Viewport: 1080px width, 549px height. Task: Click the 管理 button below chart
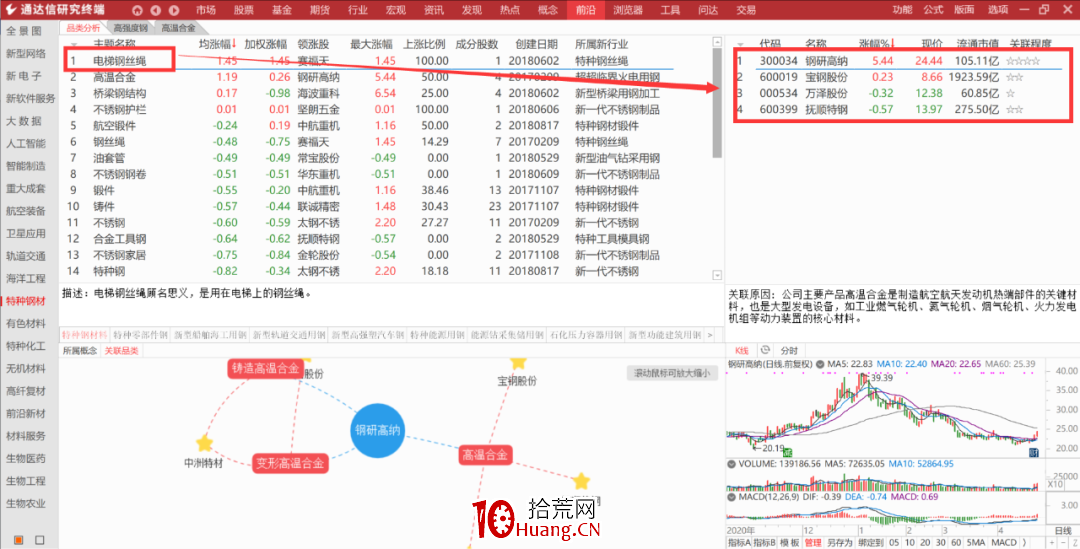pos(813,542)
